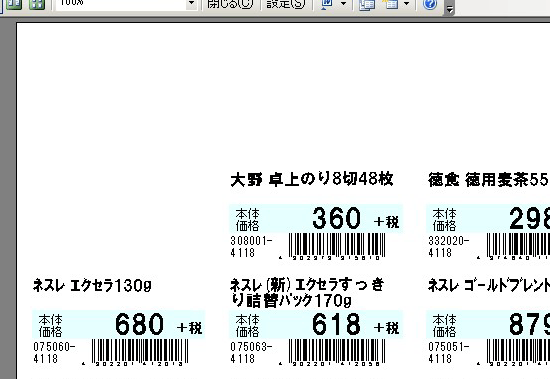Click product name ネスレ(新)エクセラすっきり詰替パック170g
This screenshot has width=550, height=379.
307,293
